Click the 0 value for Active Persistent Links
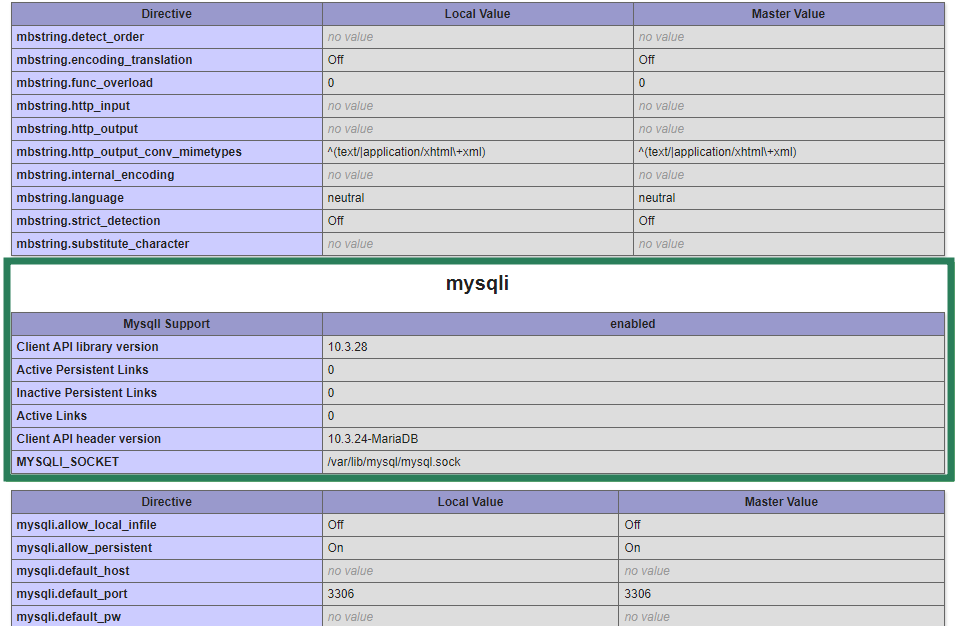969x626 pixels. click(331, 370)
